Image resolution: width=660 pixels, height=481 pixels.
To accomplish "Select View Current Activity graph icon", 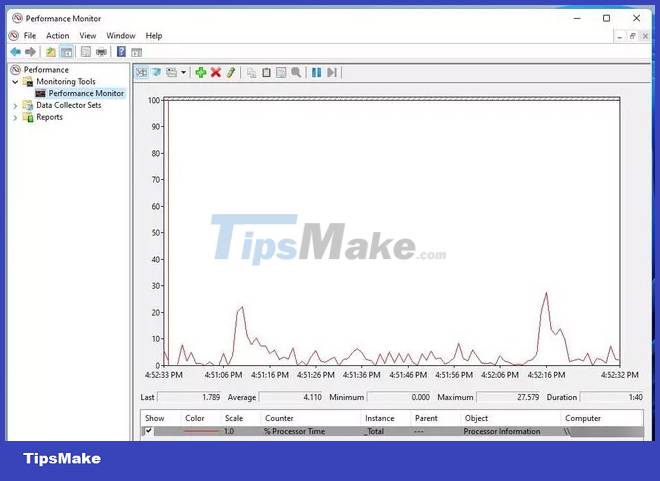I will (x=141, y=73).
